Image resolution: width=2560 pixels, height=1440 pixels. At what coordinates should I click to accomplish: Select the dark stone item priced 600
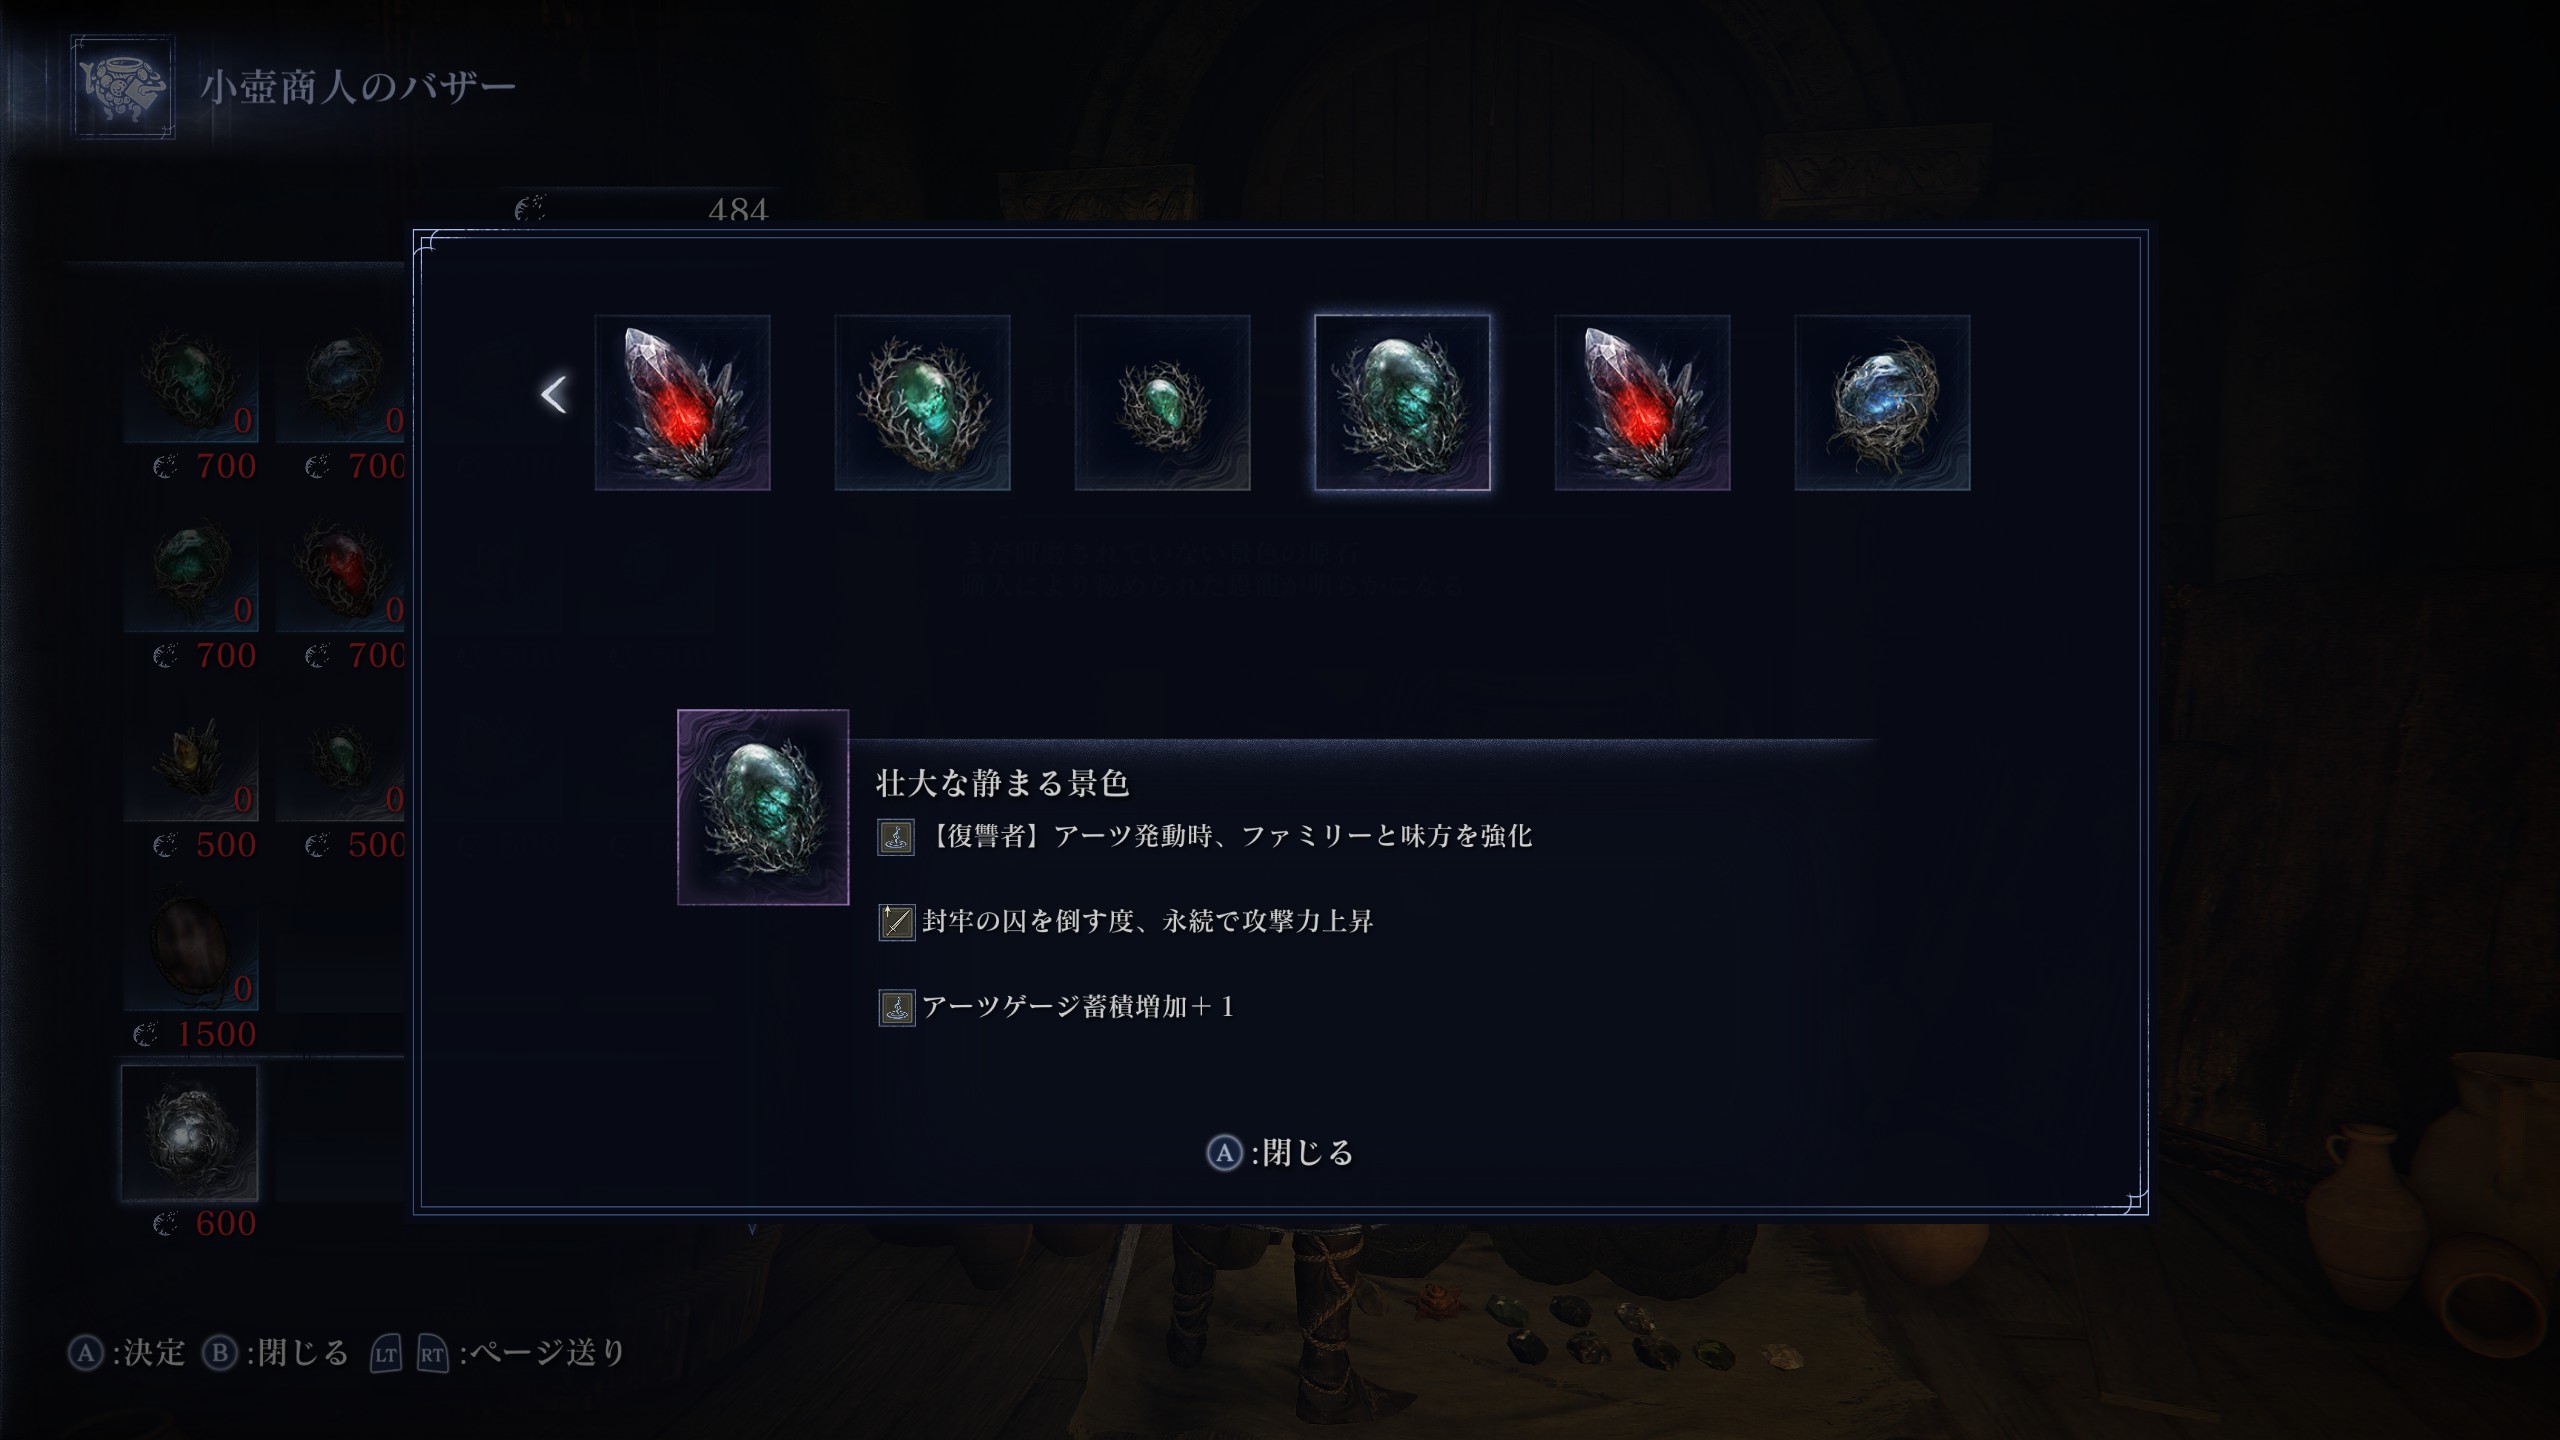coord(190,1133)
